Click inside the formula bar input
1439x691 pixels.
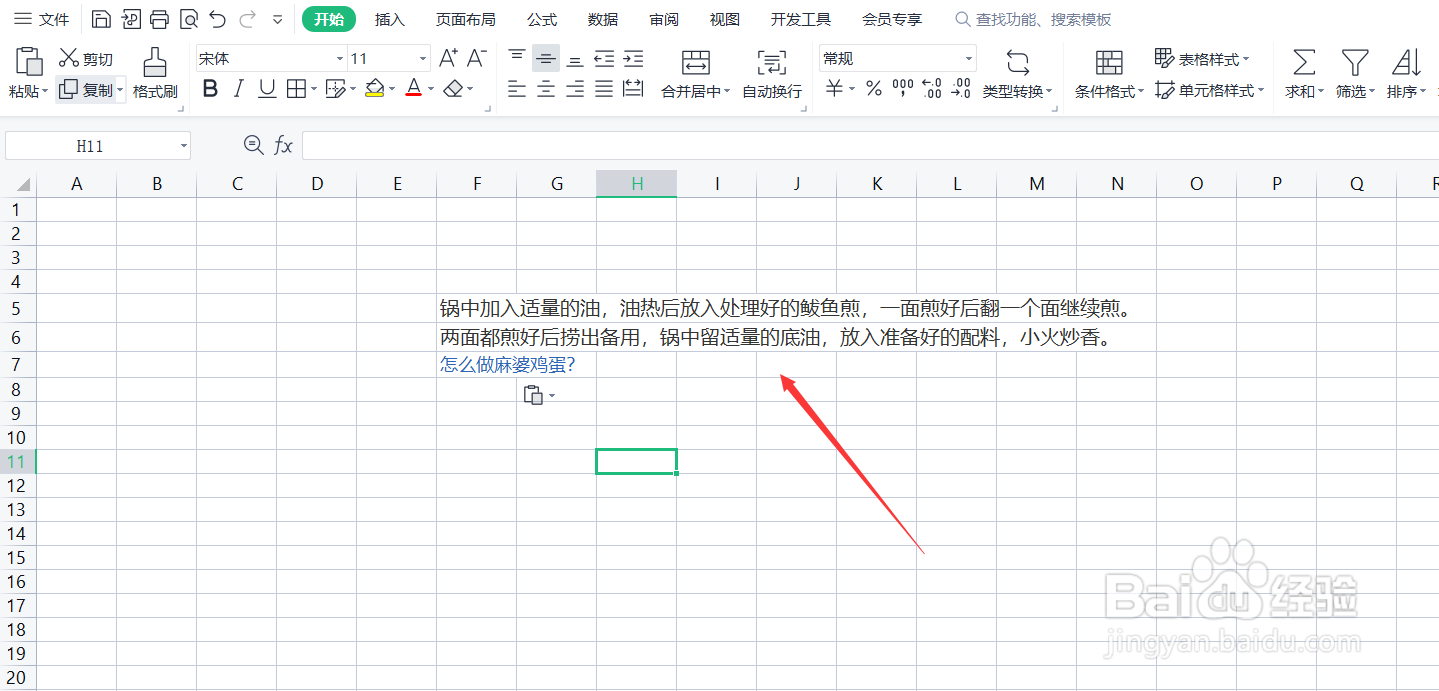(x=870, y=146)
